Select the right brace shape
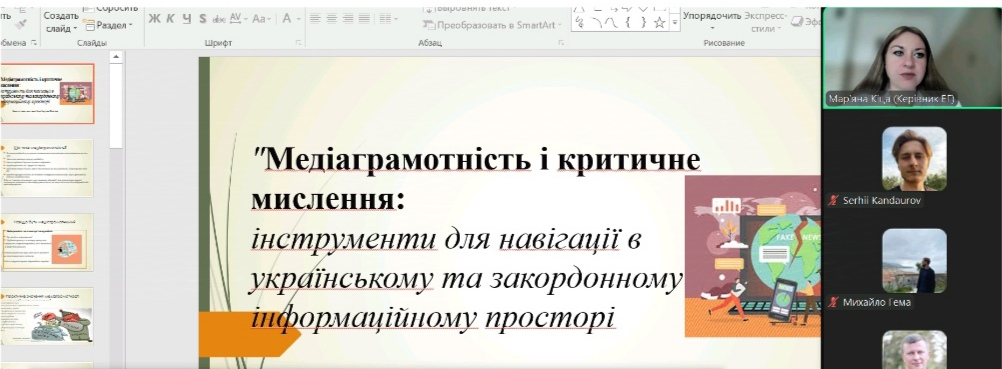Viewport: 1002px width, 369px height. pyautogui.click(x=644, y=22)
